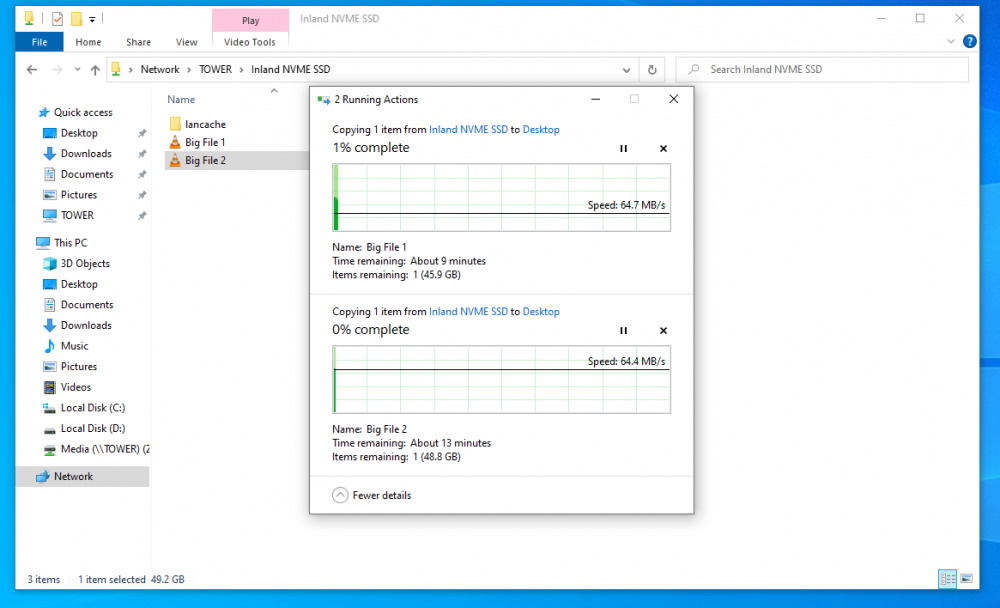Click the Big File 1 speed graph
Image resolution: width=1000 pixels, height=608 pixels.
pyautogui.click(x=501, y=197)
